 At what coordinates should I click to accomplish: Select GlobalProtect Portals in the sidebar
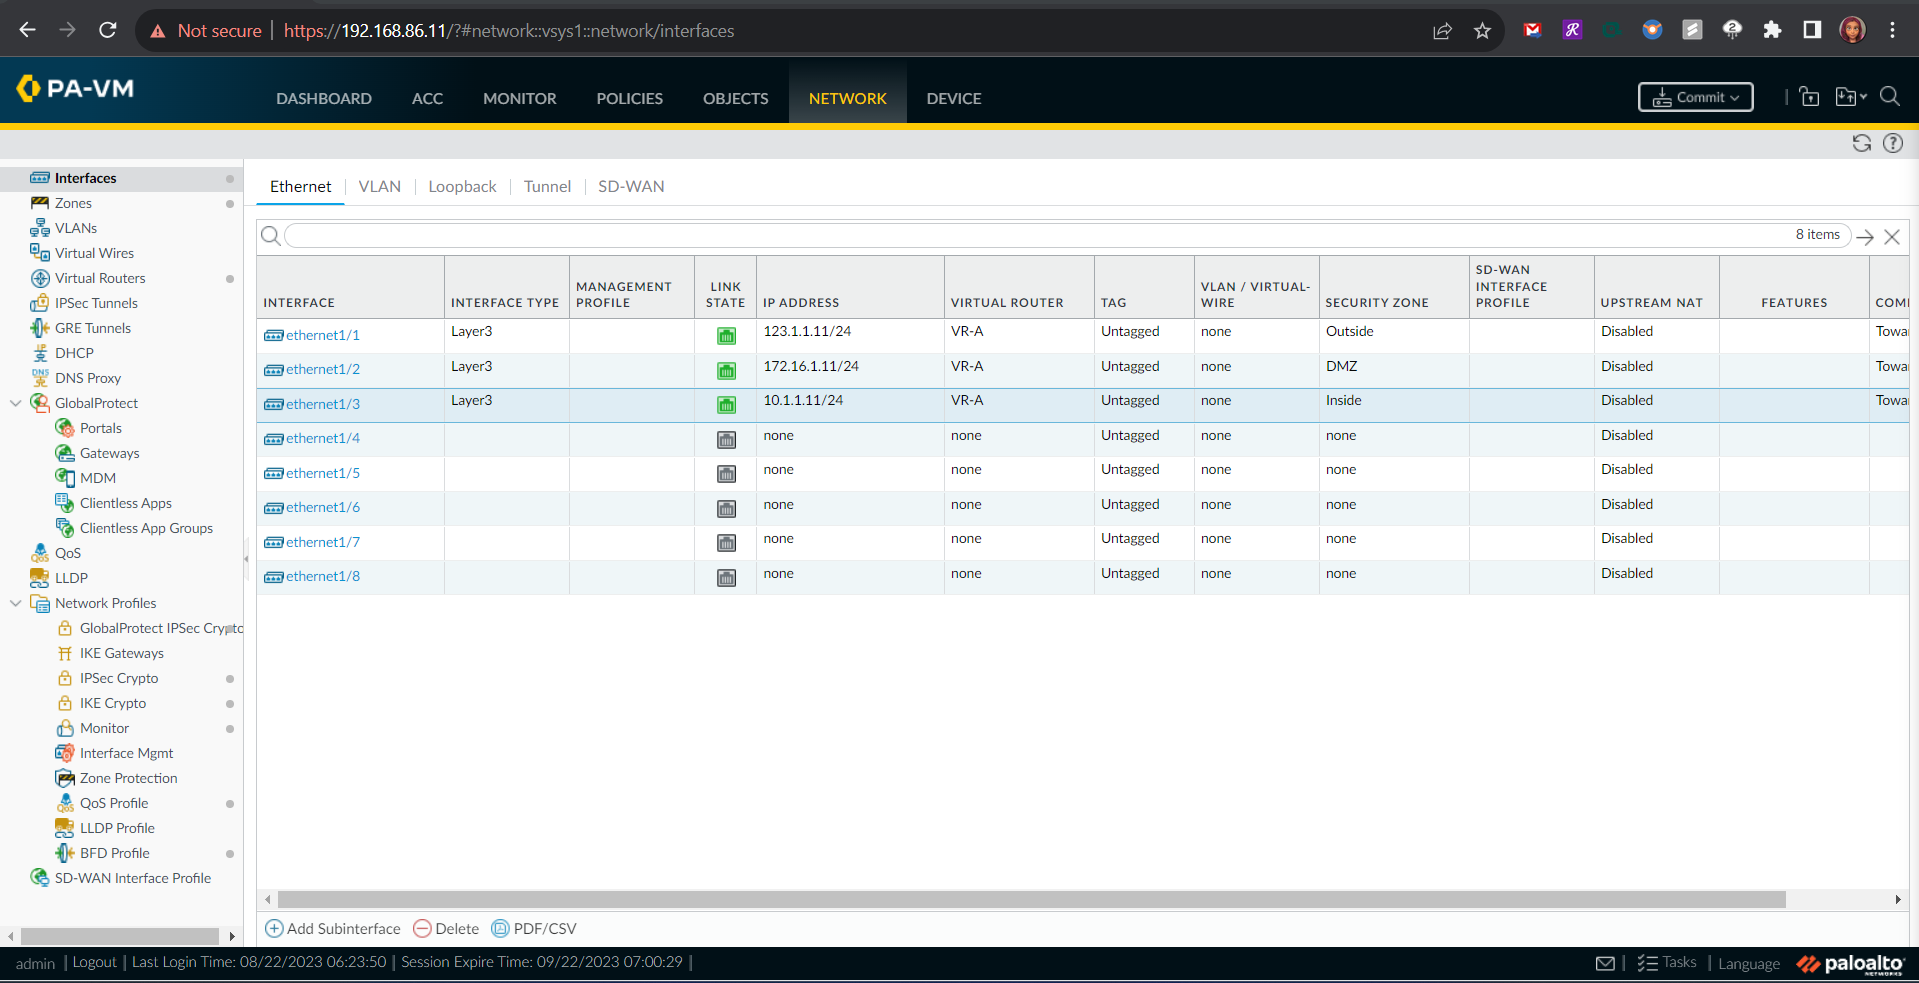[100, 427]
